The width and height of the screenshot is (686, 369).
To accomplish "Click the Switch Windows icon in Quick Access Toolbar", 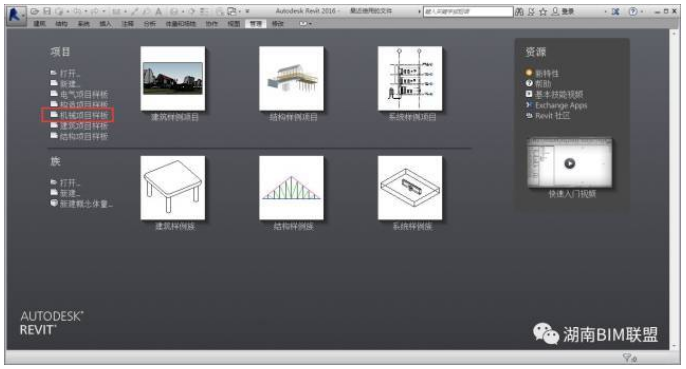I will [x=231, y=11].
